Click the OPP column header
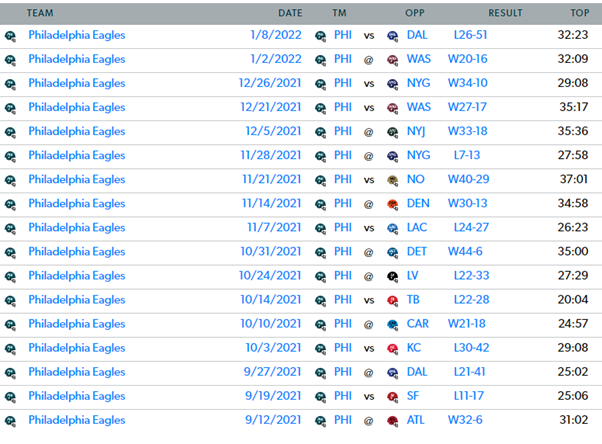Image resolution: width=602 pixels, height=444 pixels. [x=415, y=13]
